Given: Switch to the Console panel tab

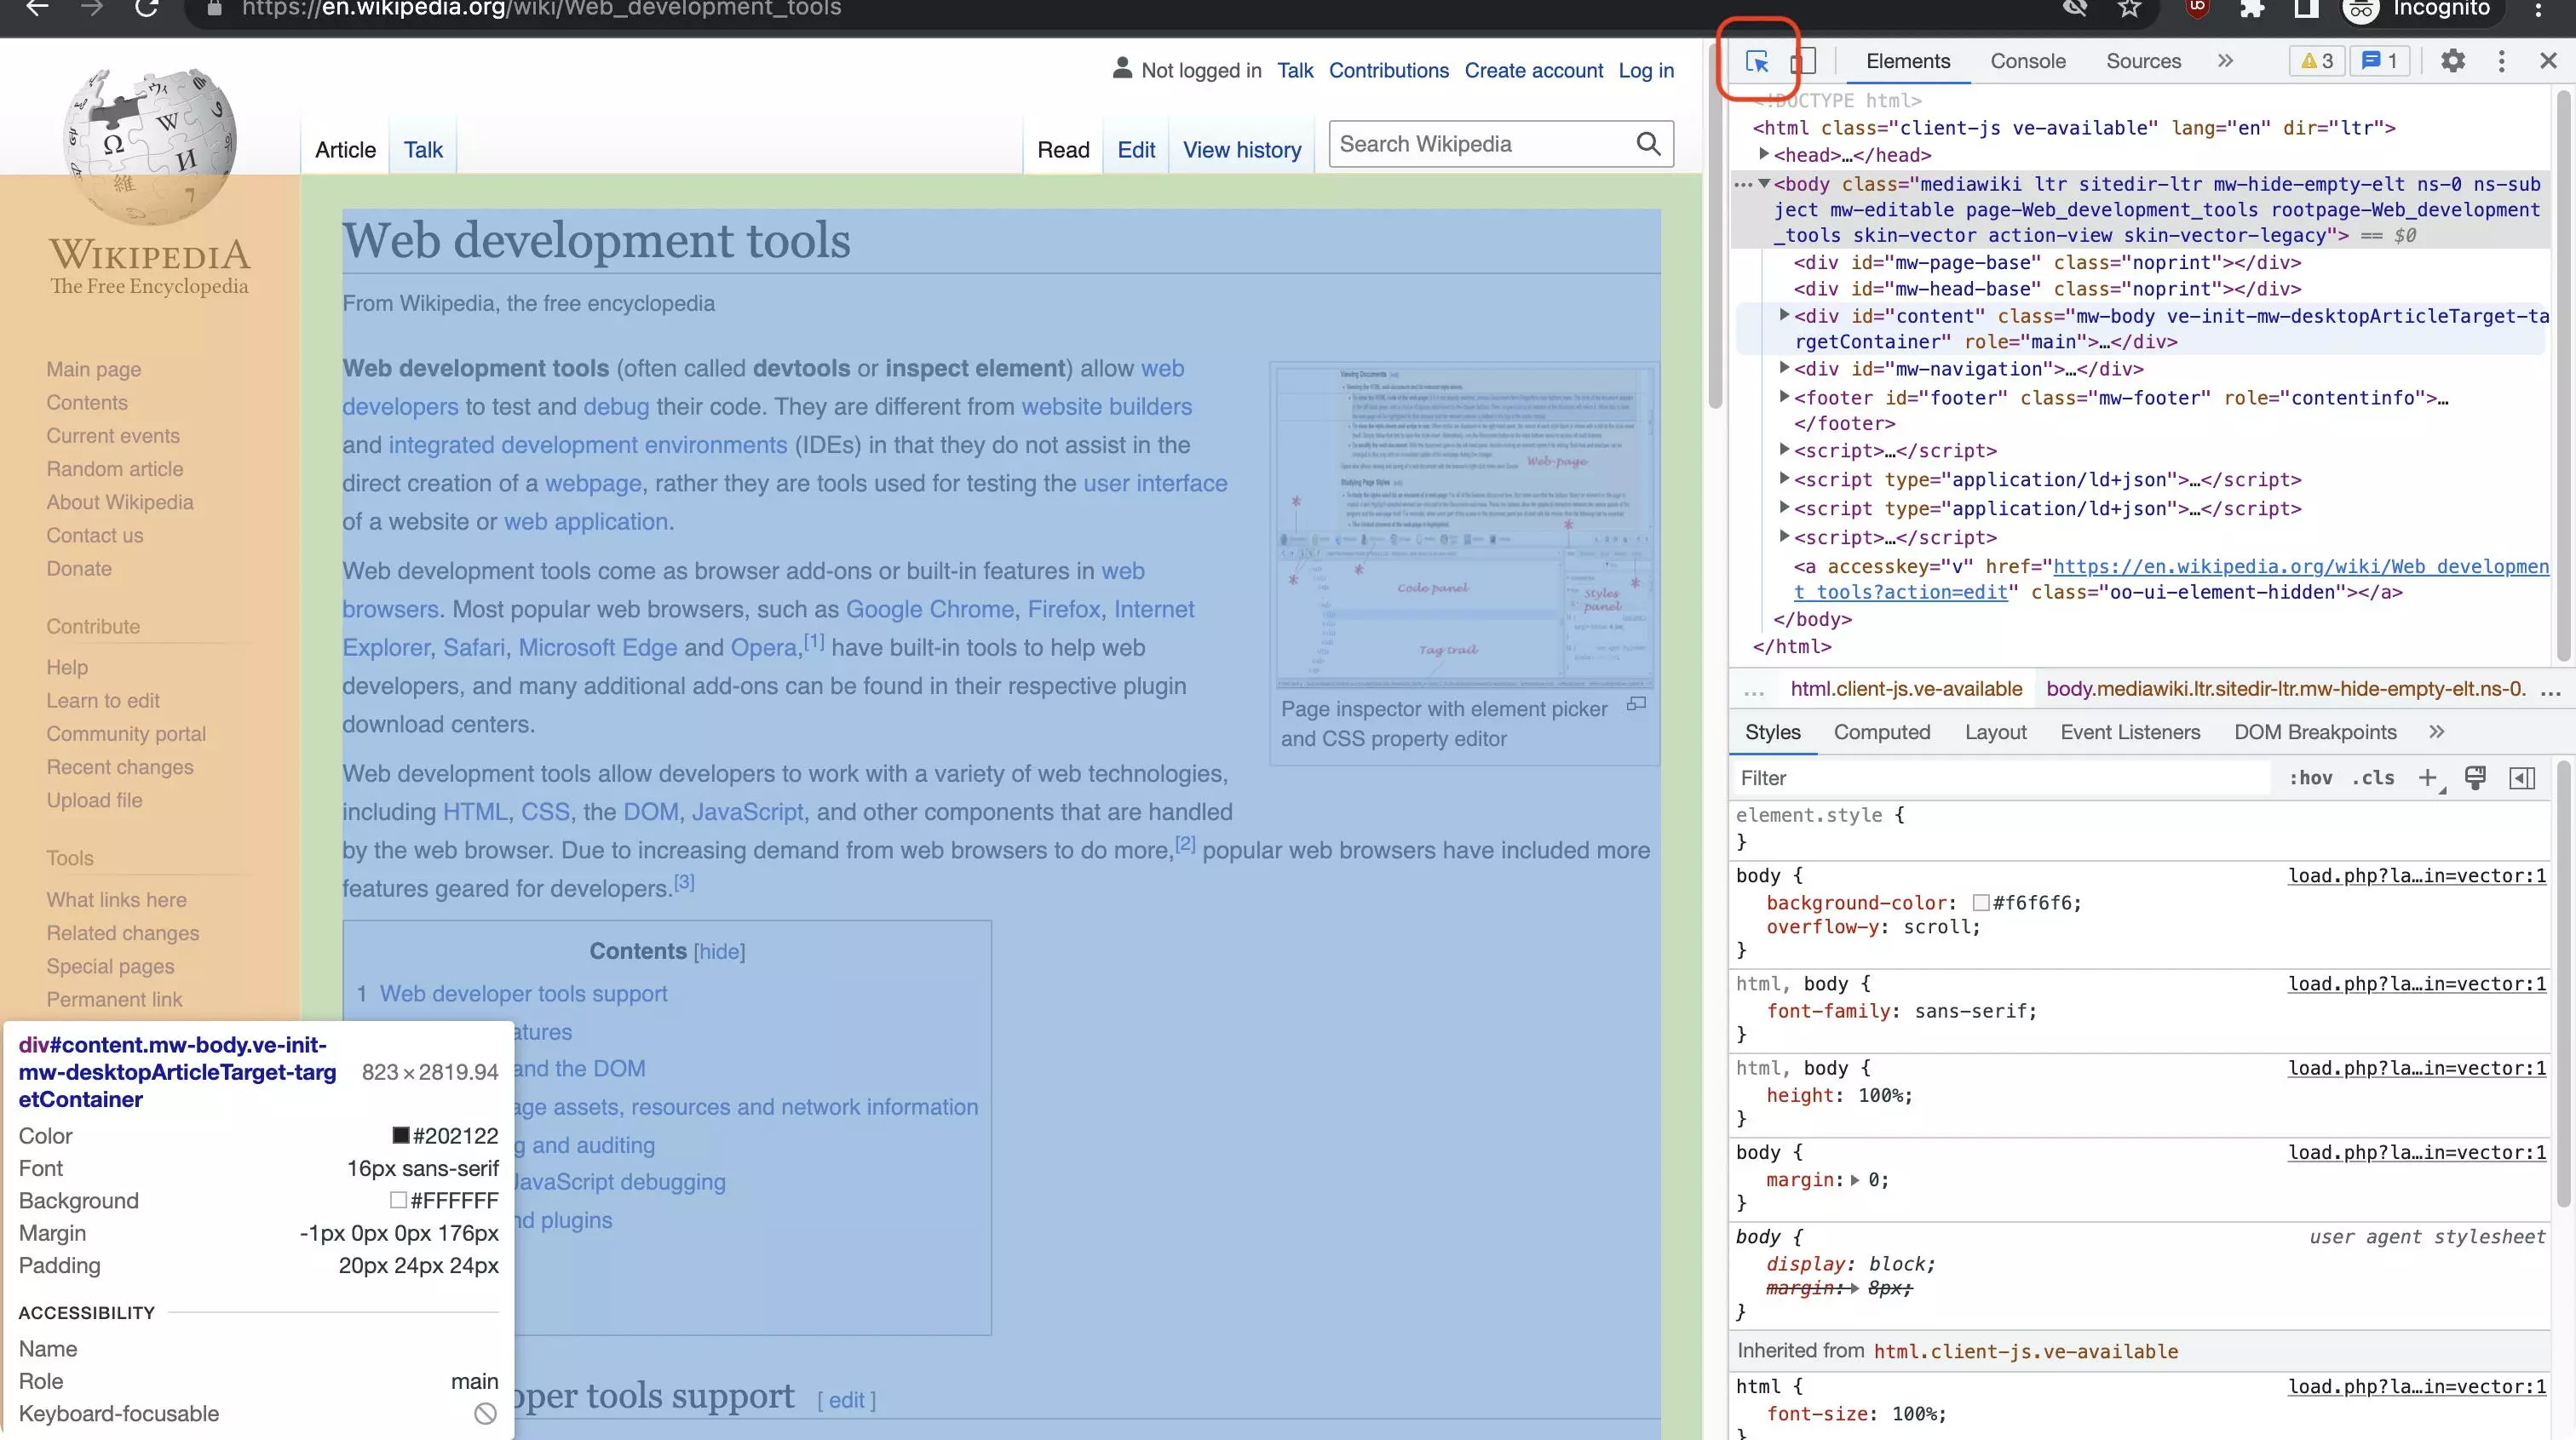Looking at the screenshot, I should pos(2027,60).
